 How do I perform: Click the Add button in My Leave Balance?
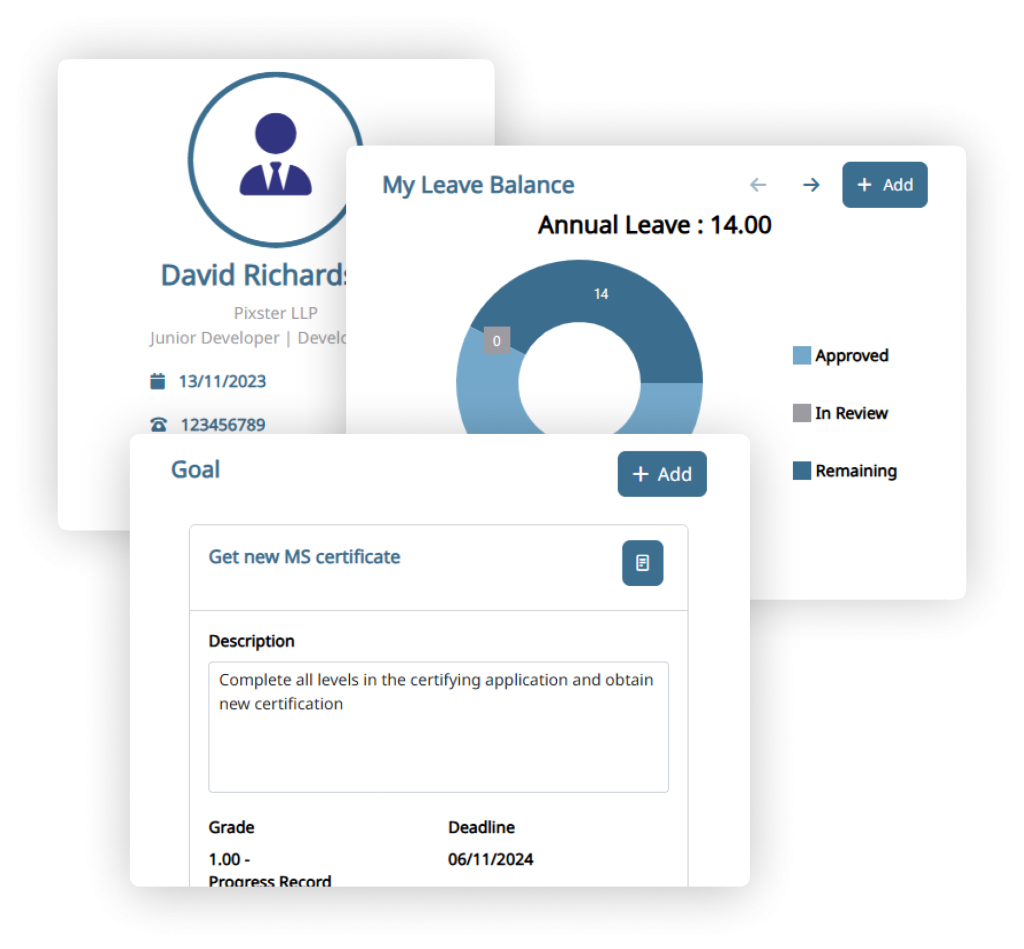884,185
